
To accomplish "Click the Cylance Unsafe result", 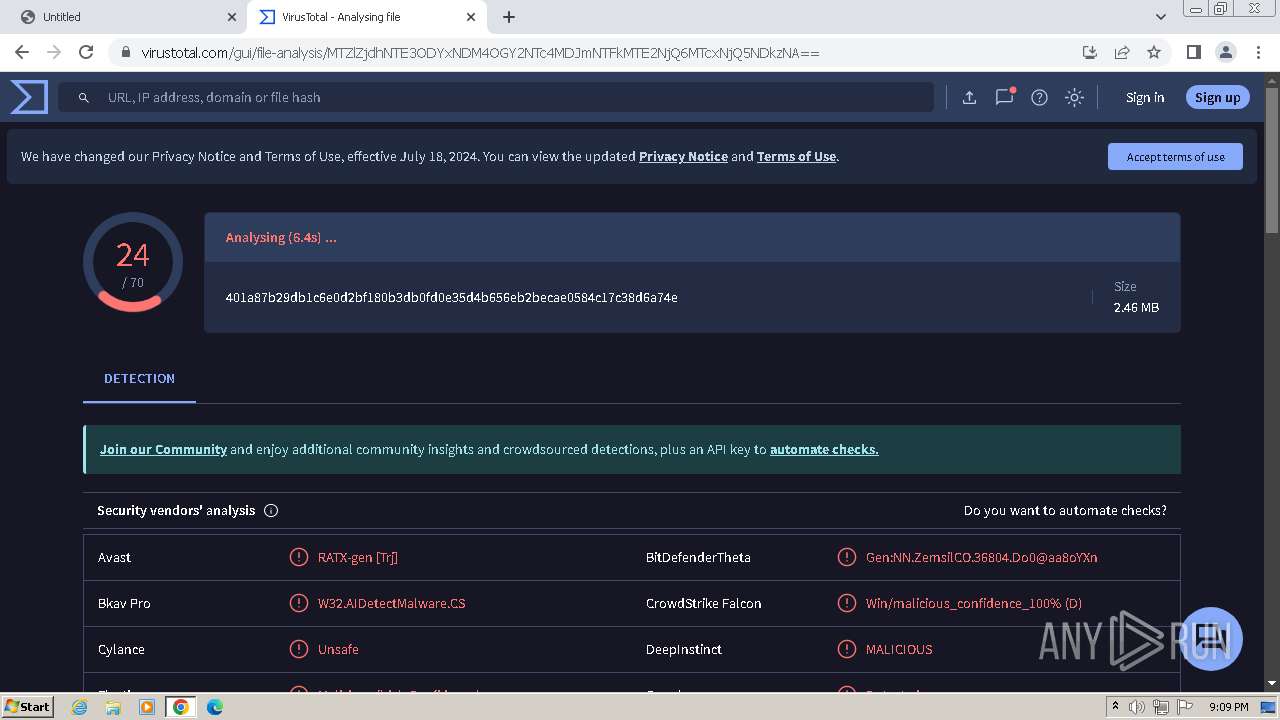I will click(x=338, y=649).
